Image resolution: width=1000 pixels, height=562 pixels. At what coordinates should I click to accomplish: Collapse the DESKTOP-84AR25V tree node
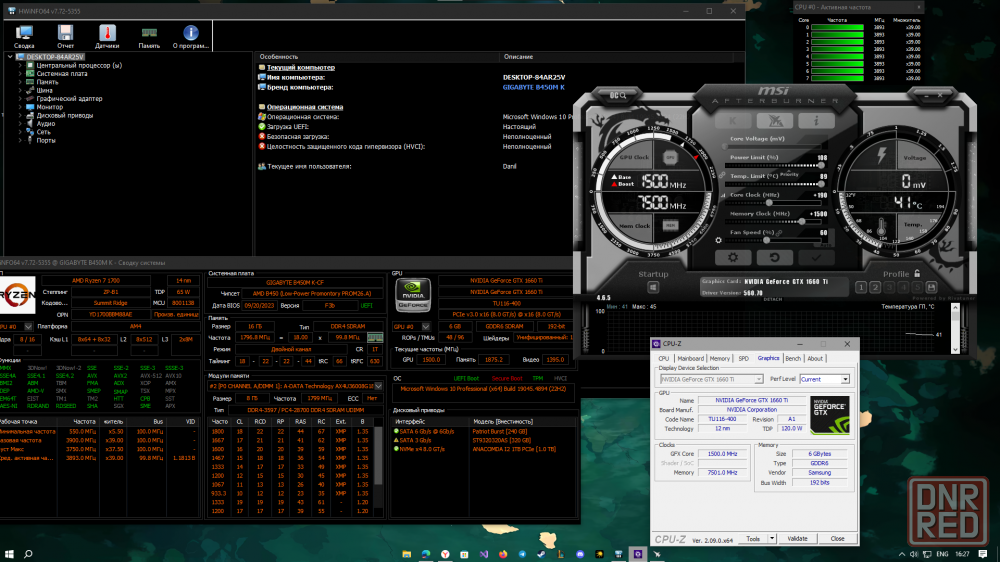(10, 57)
